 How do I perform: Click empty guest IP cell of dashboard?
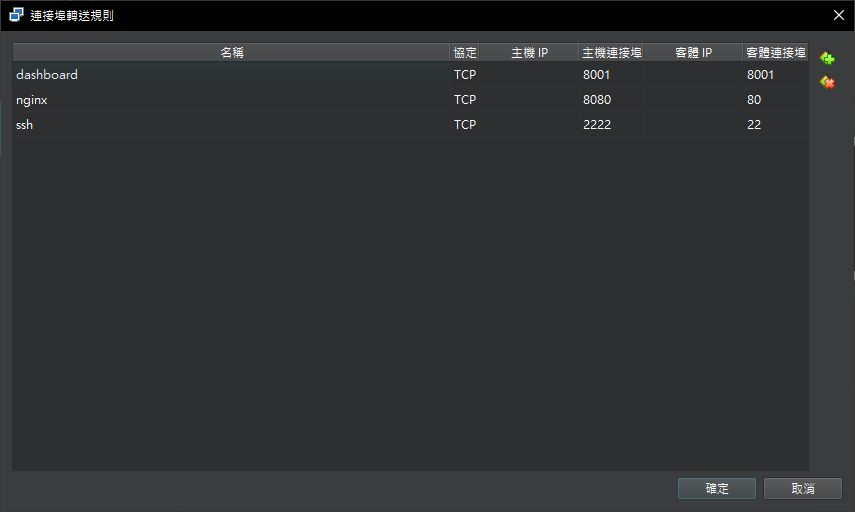tap(693, 75)
